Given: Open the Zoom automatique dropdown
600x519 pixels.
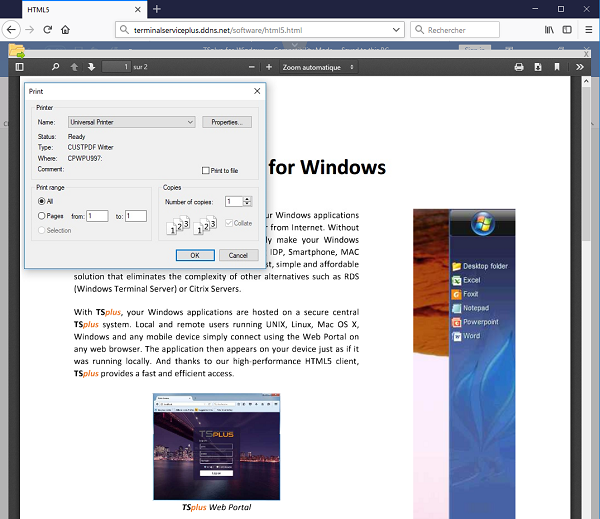Looking at the screenshot, I should pos(318,67).
